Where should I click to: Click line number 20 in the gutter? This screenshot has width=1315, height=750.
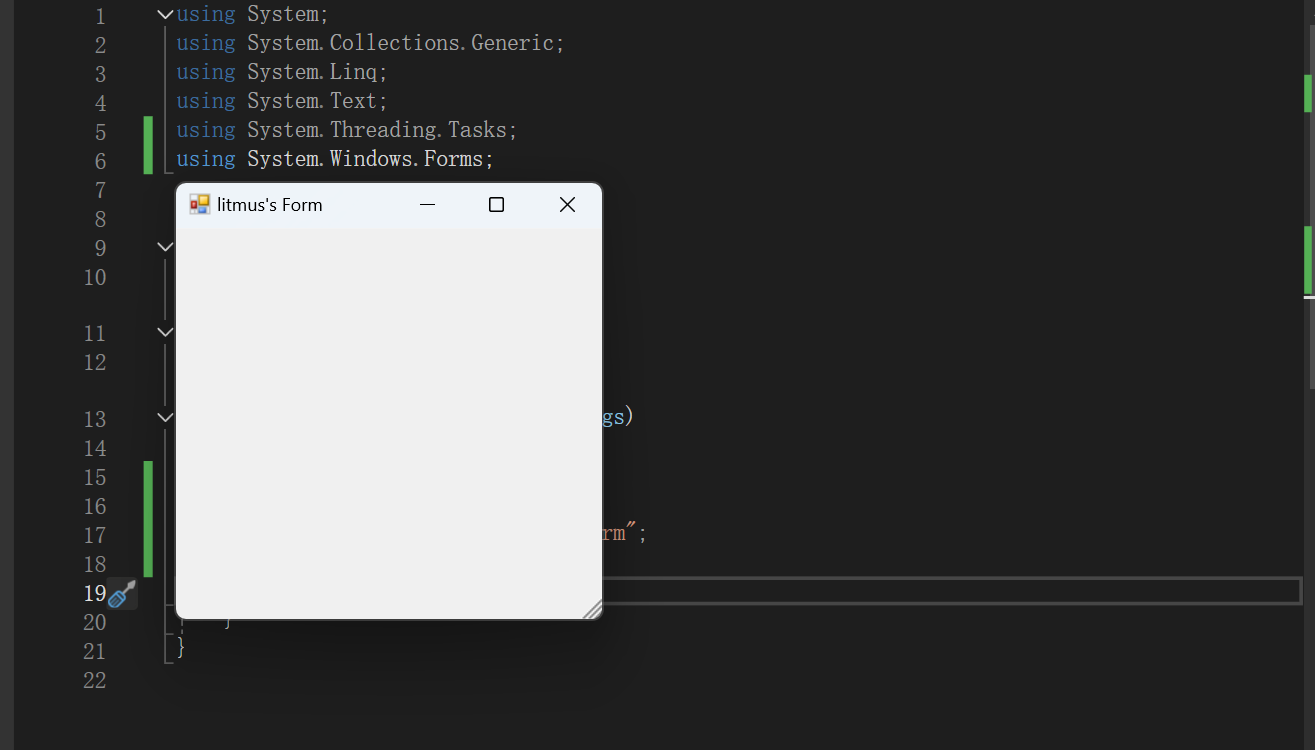point(95,622)
